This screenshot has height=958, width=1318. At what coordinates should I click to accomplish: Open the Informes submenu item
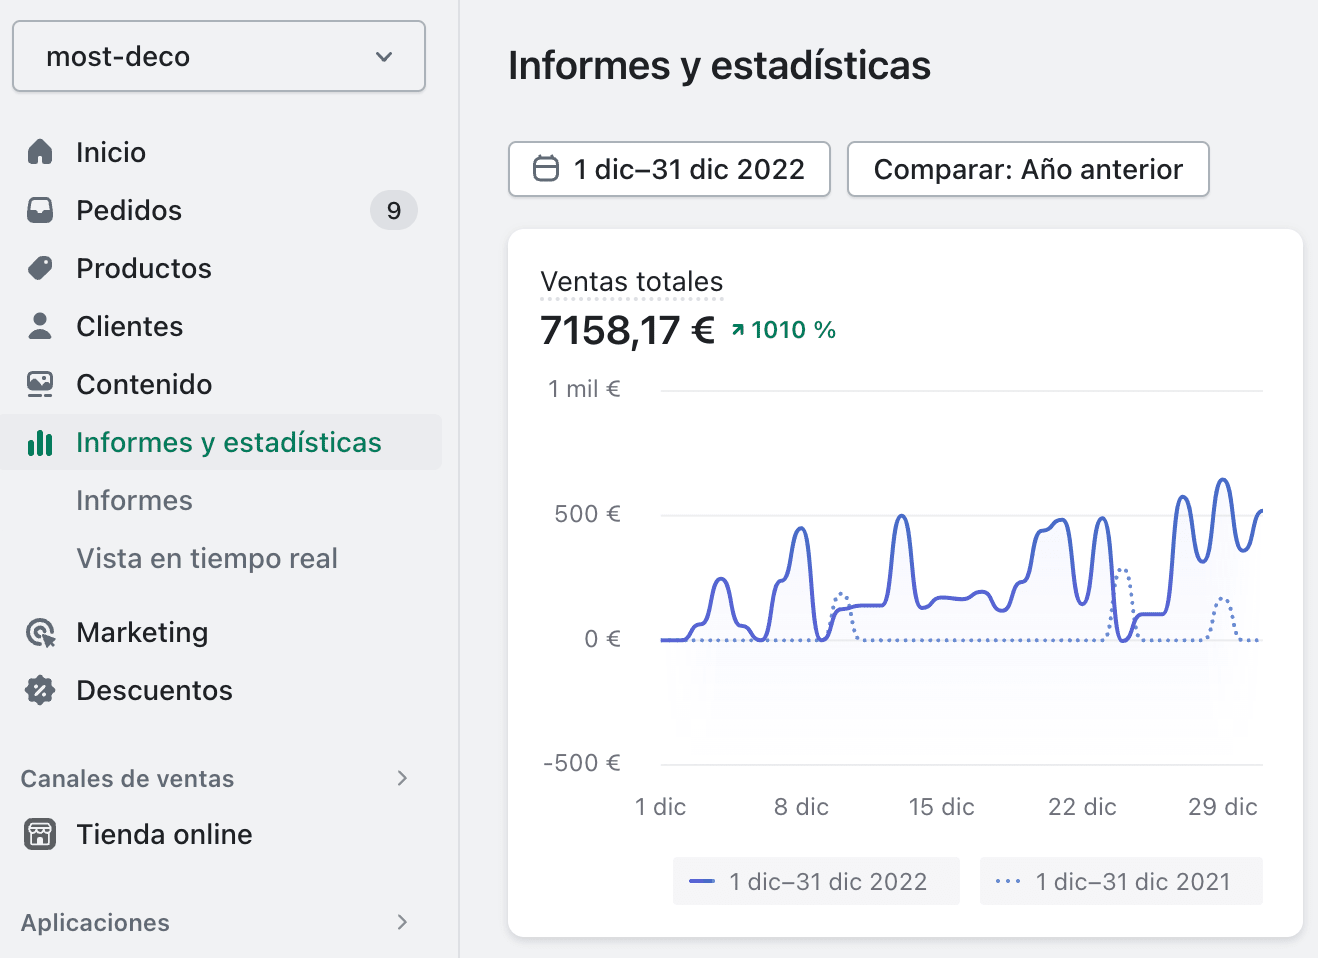135,500
